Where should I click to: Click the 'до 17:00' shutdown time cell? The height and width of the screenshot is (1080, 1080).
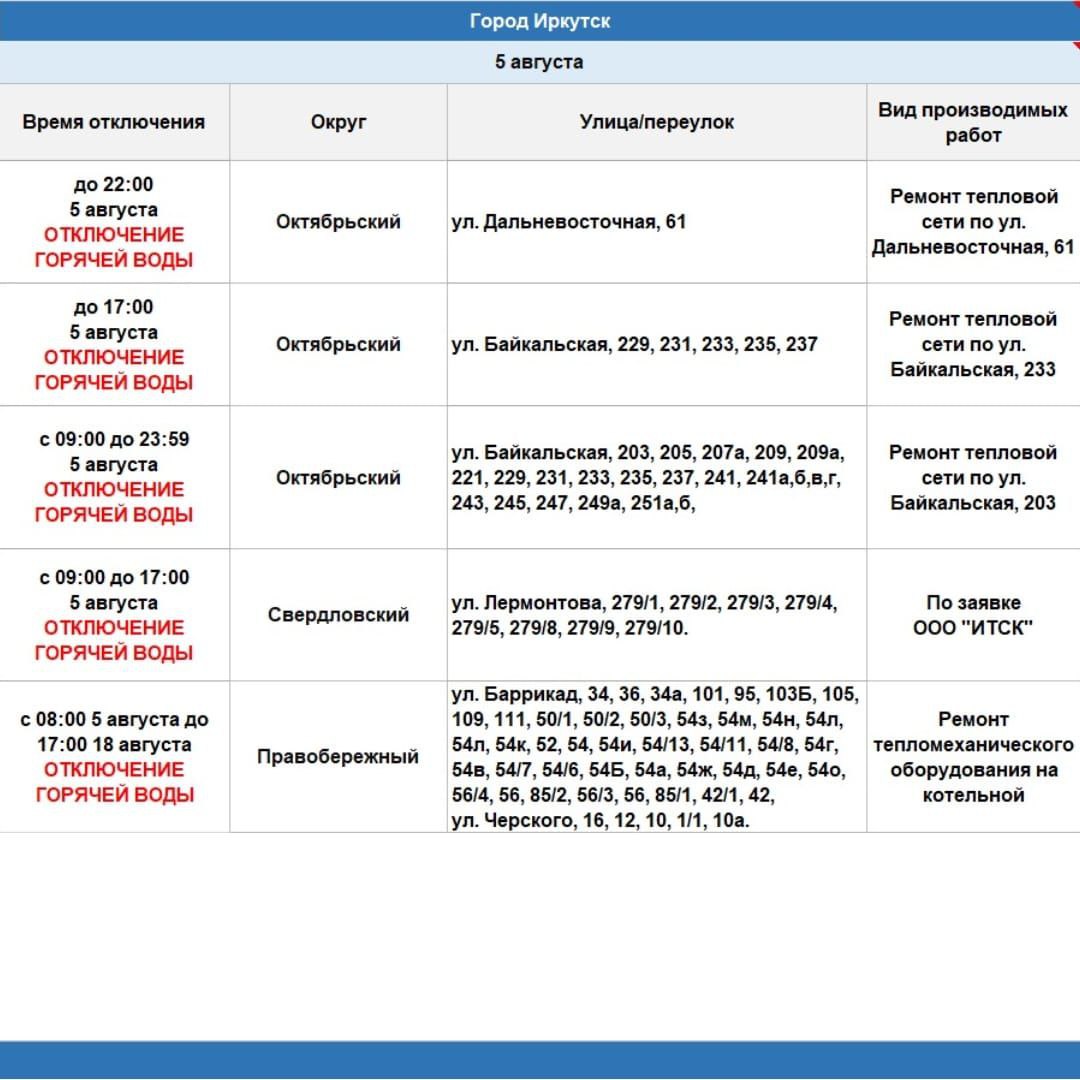coord(114,344)
